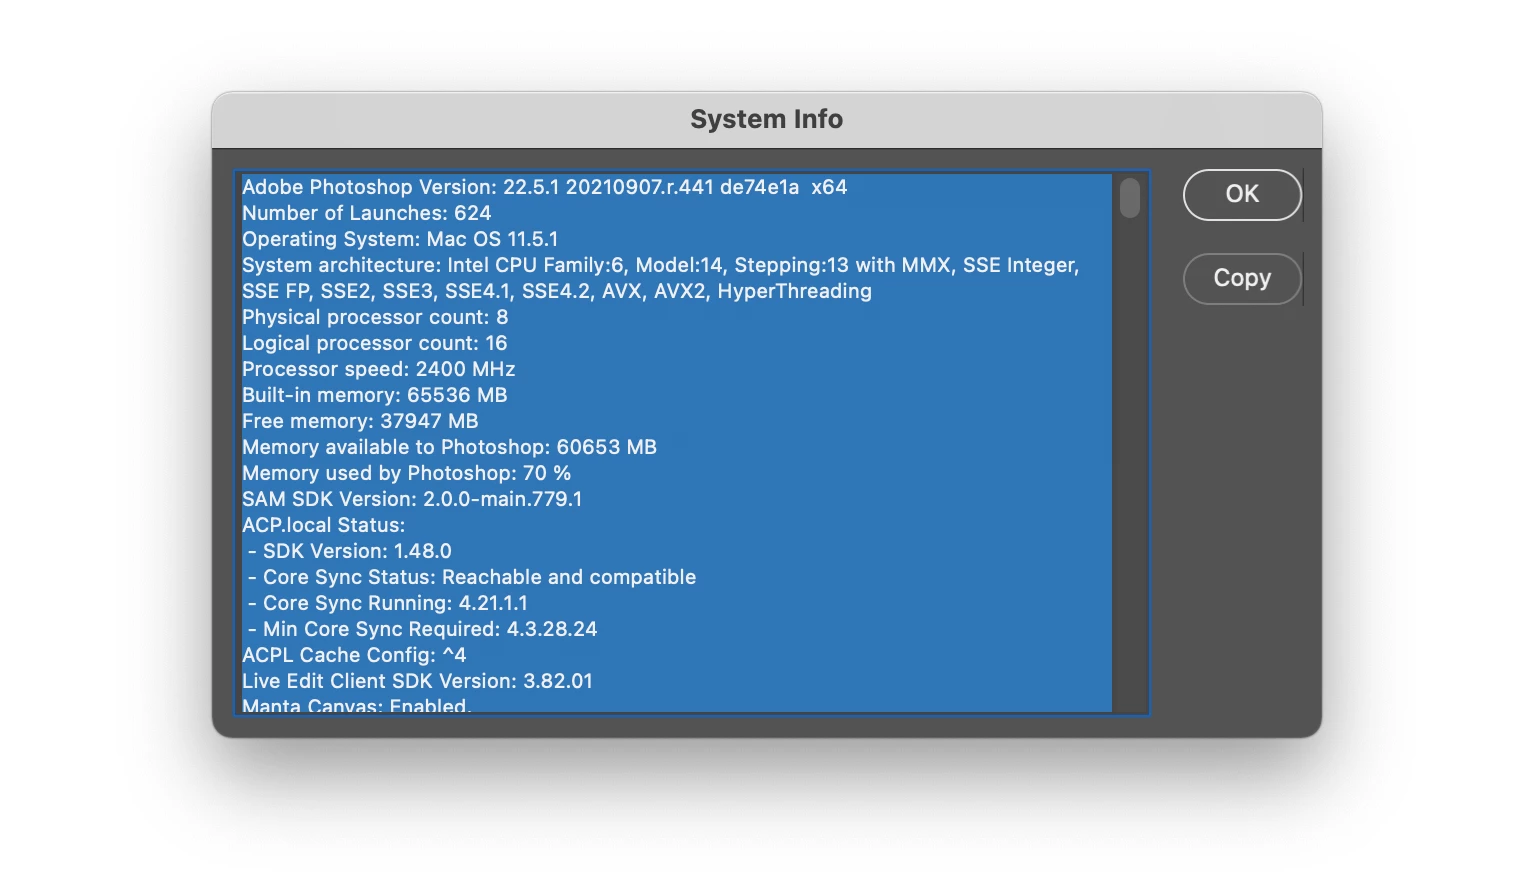Click 'Memory available to Photoshop: 60653 MB'

[449, 447]
